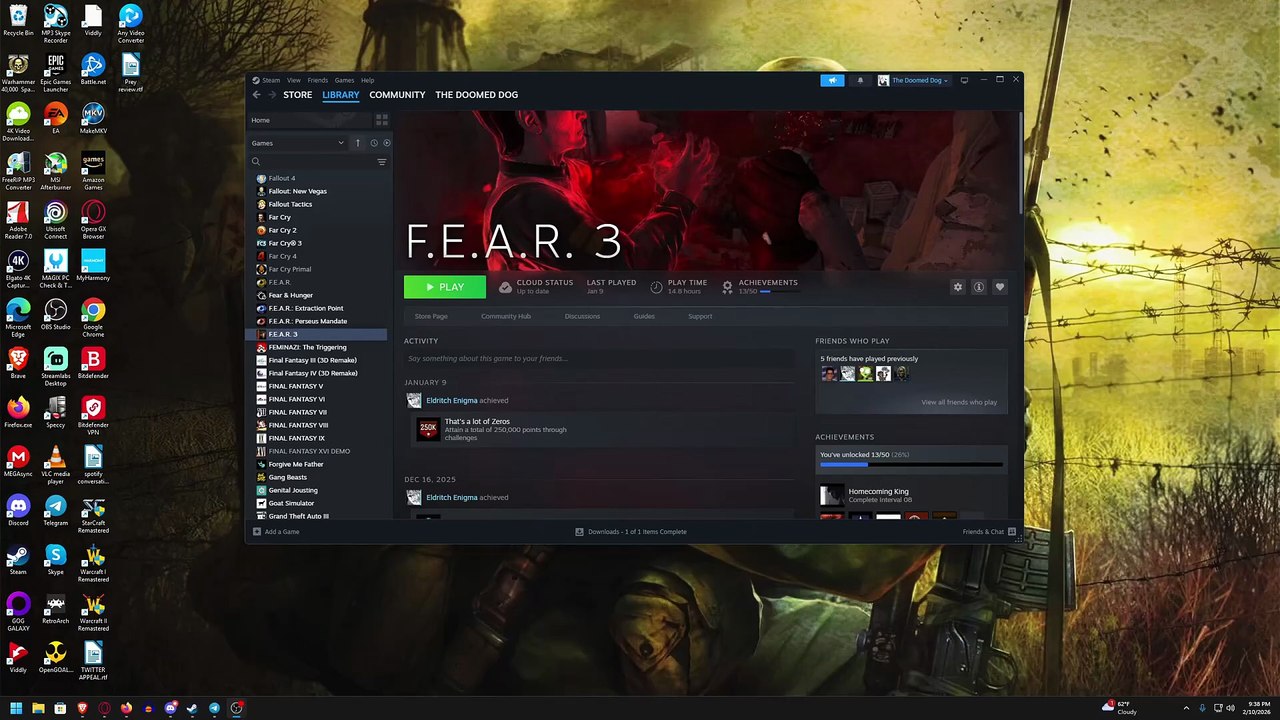Switch to the STORE tab
1280x720 pixels.
(x=297, y=95)
